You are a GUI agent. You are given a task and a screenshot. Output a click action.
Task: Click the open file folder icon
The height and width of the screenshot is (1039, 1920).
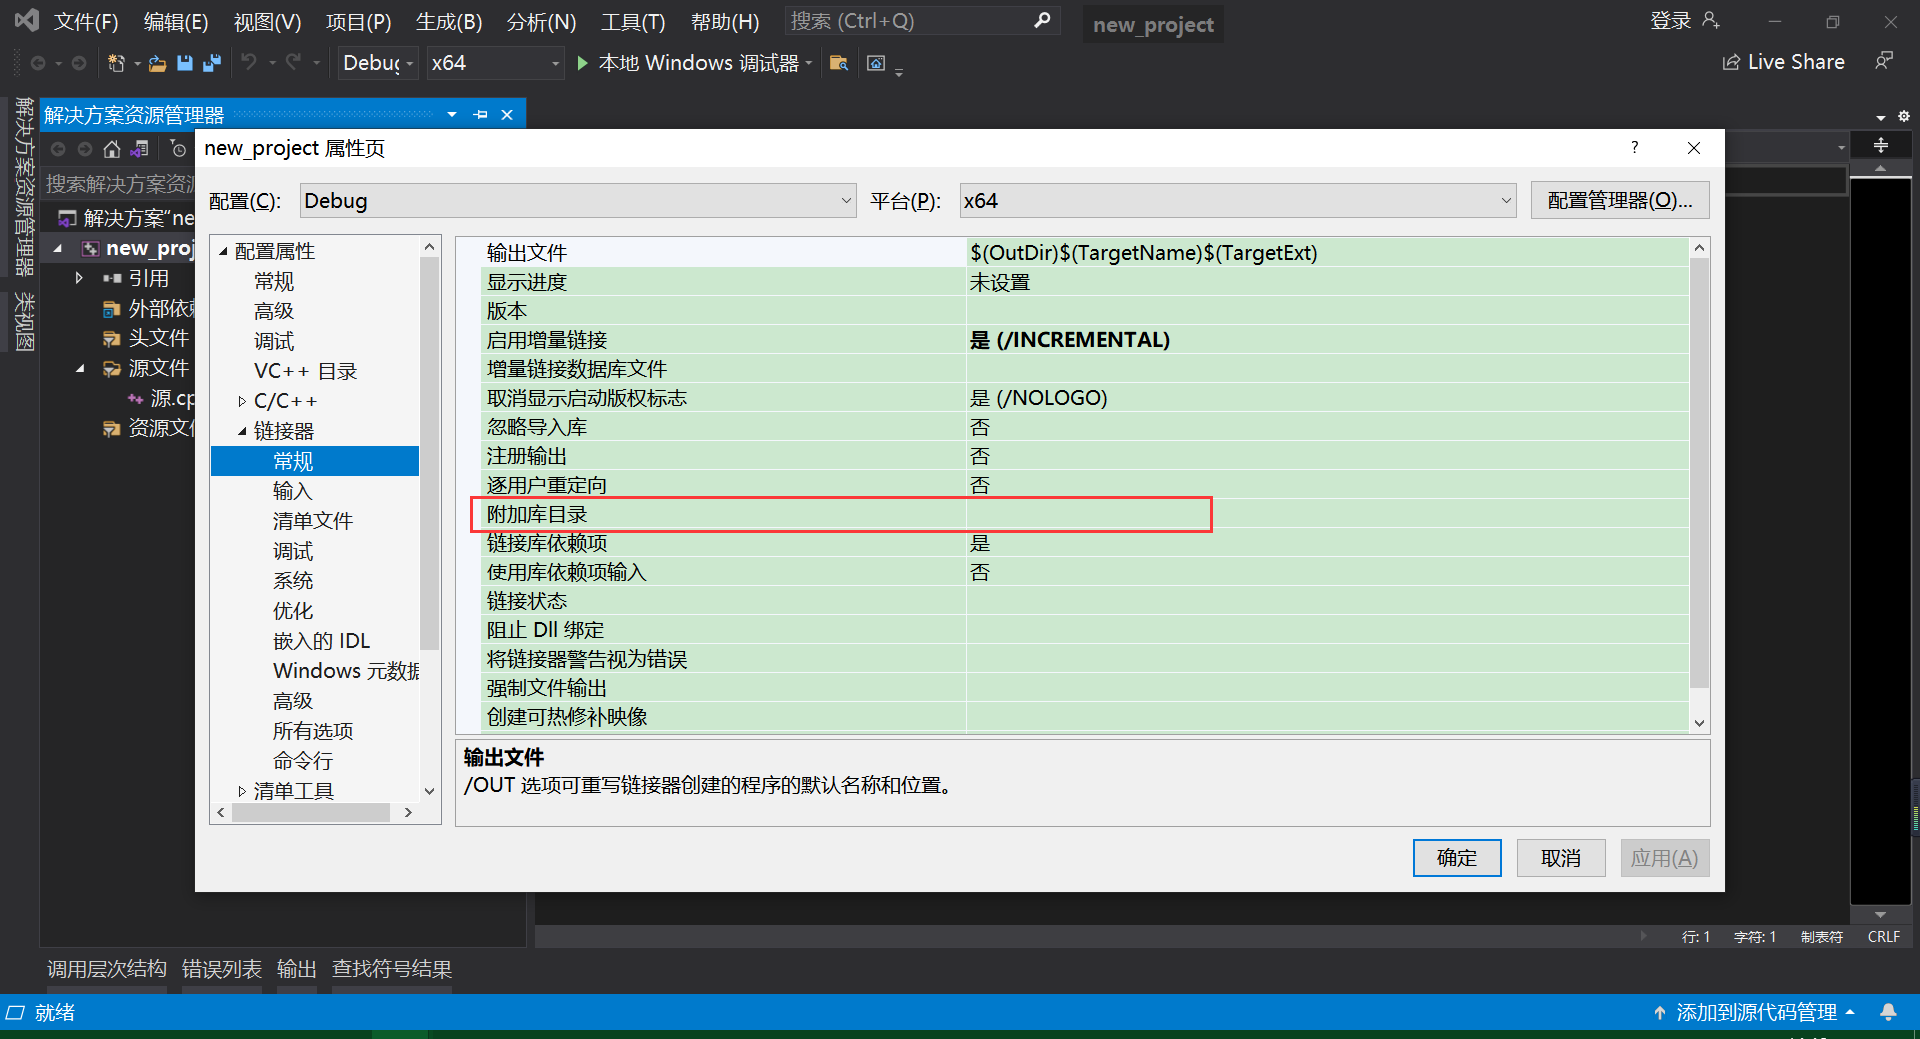(x=157, y=63)
